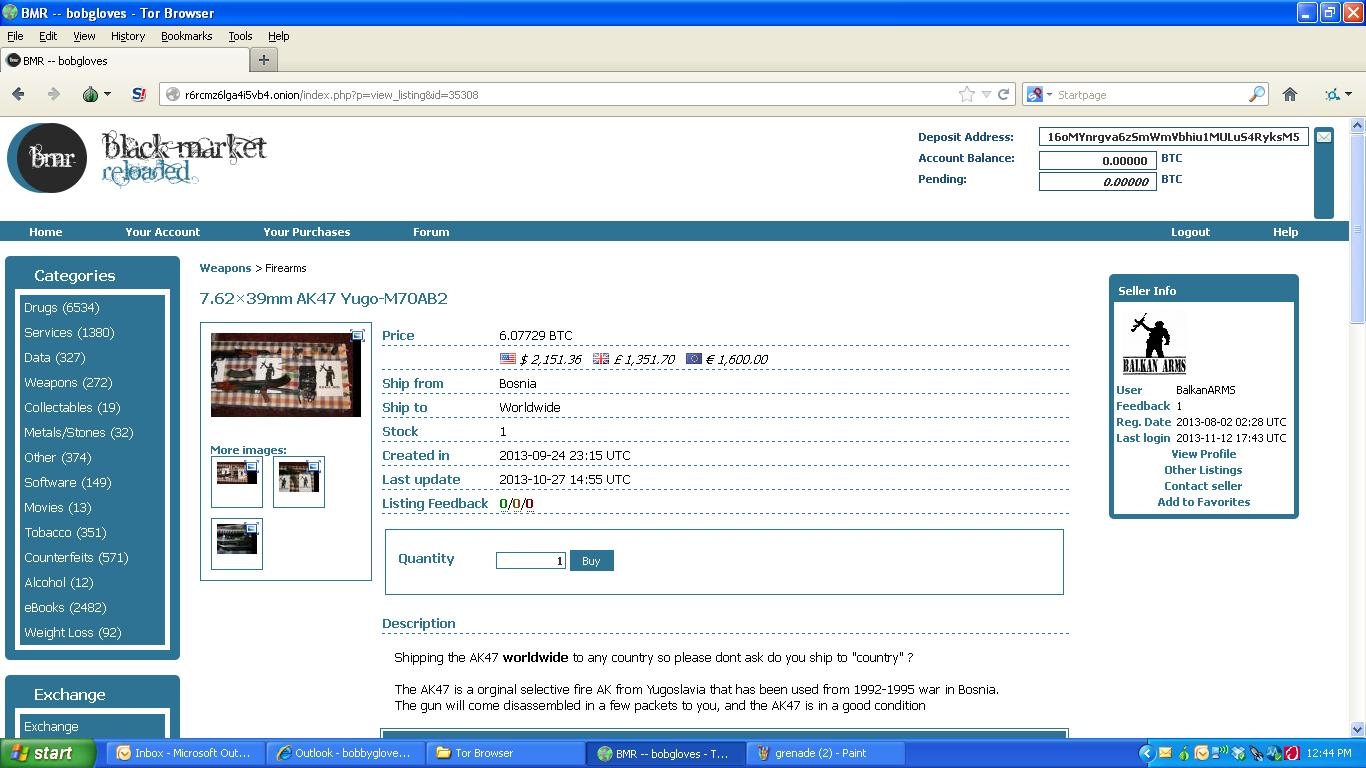The image size is (1366, 768).
Task: Open the Bookmarks menu
Action: pos(186,36)
